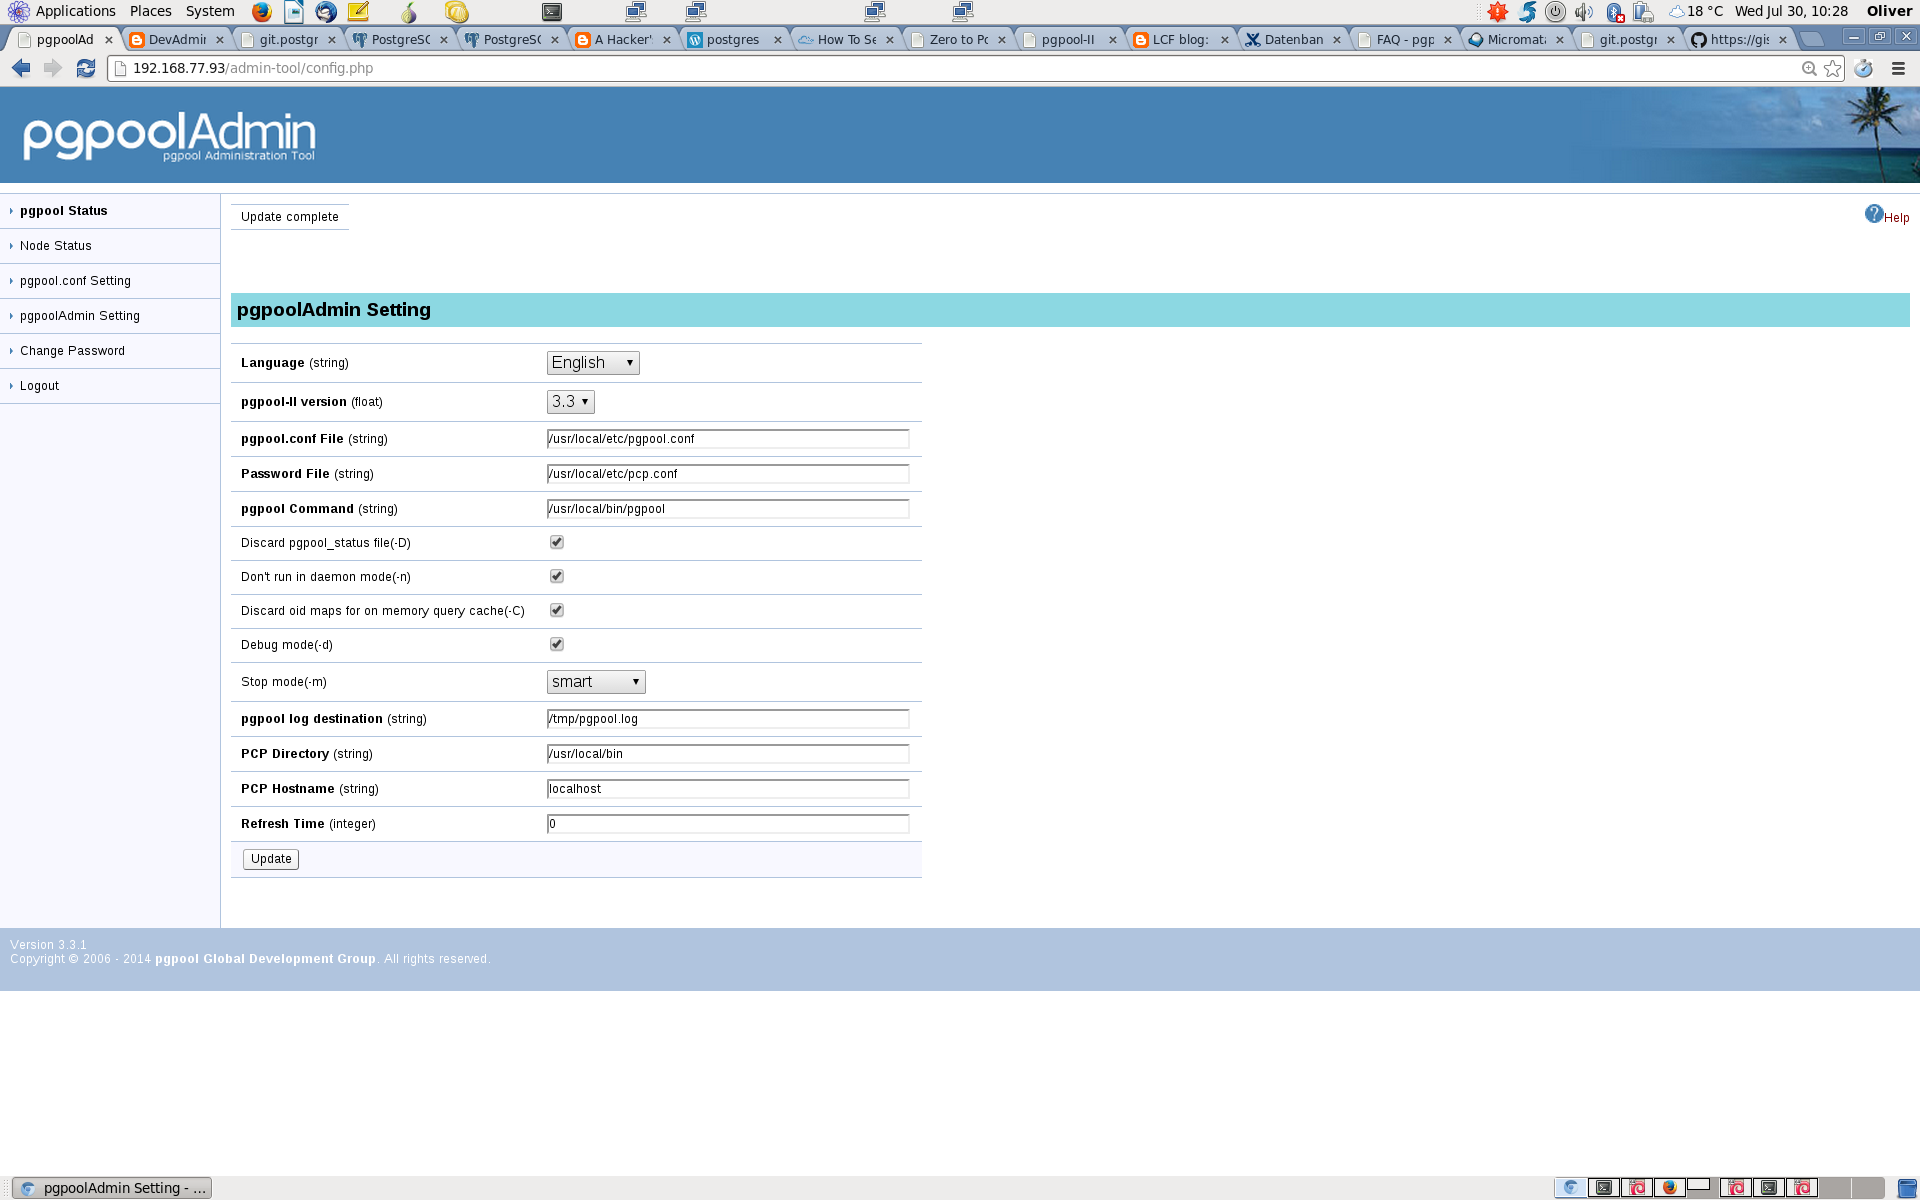Click the volume speaker tray icon

(1584, 12)
